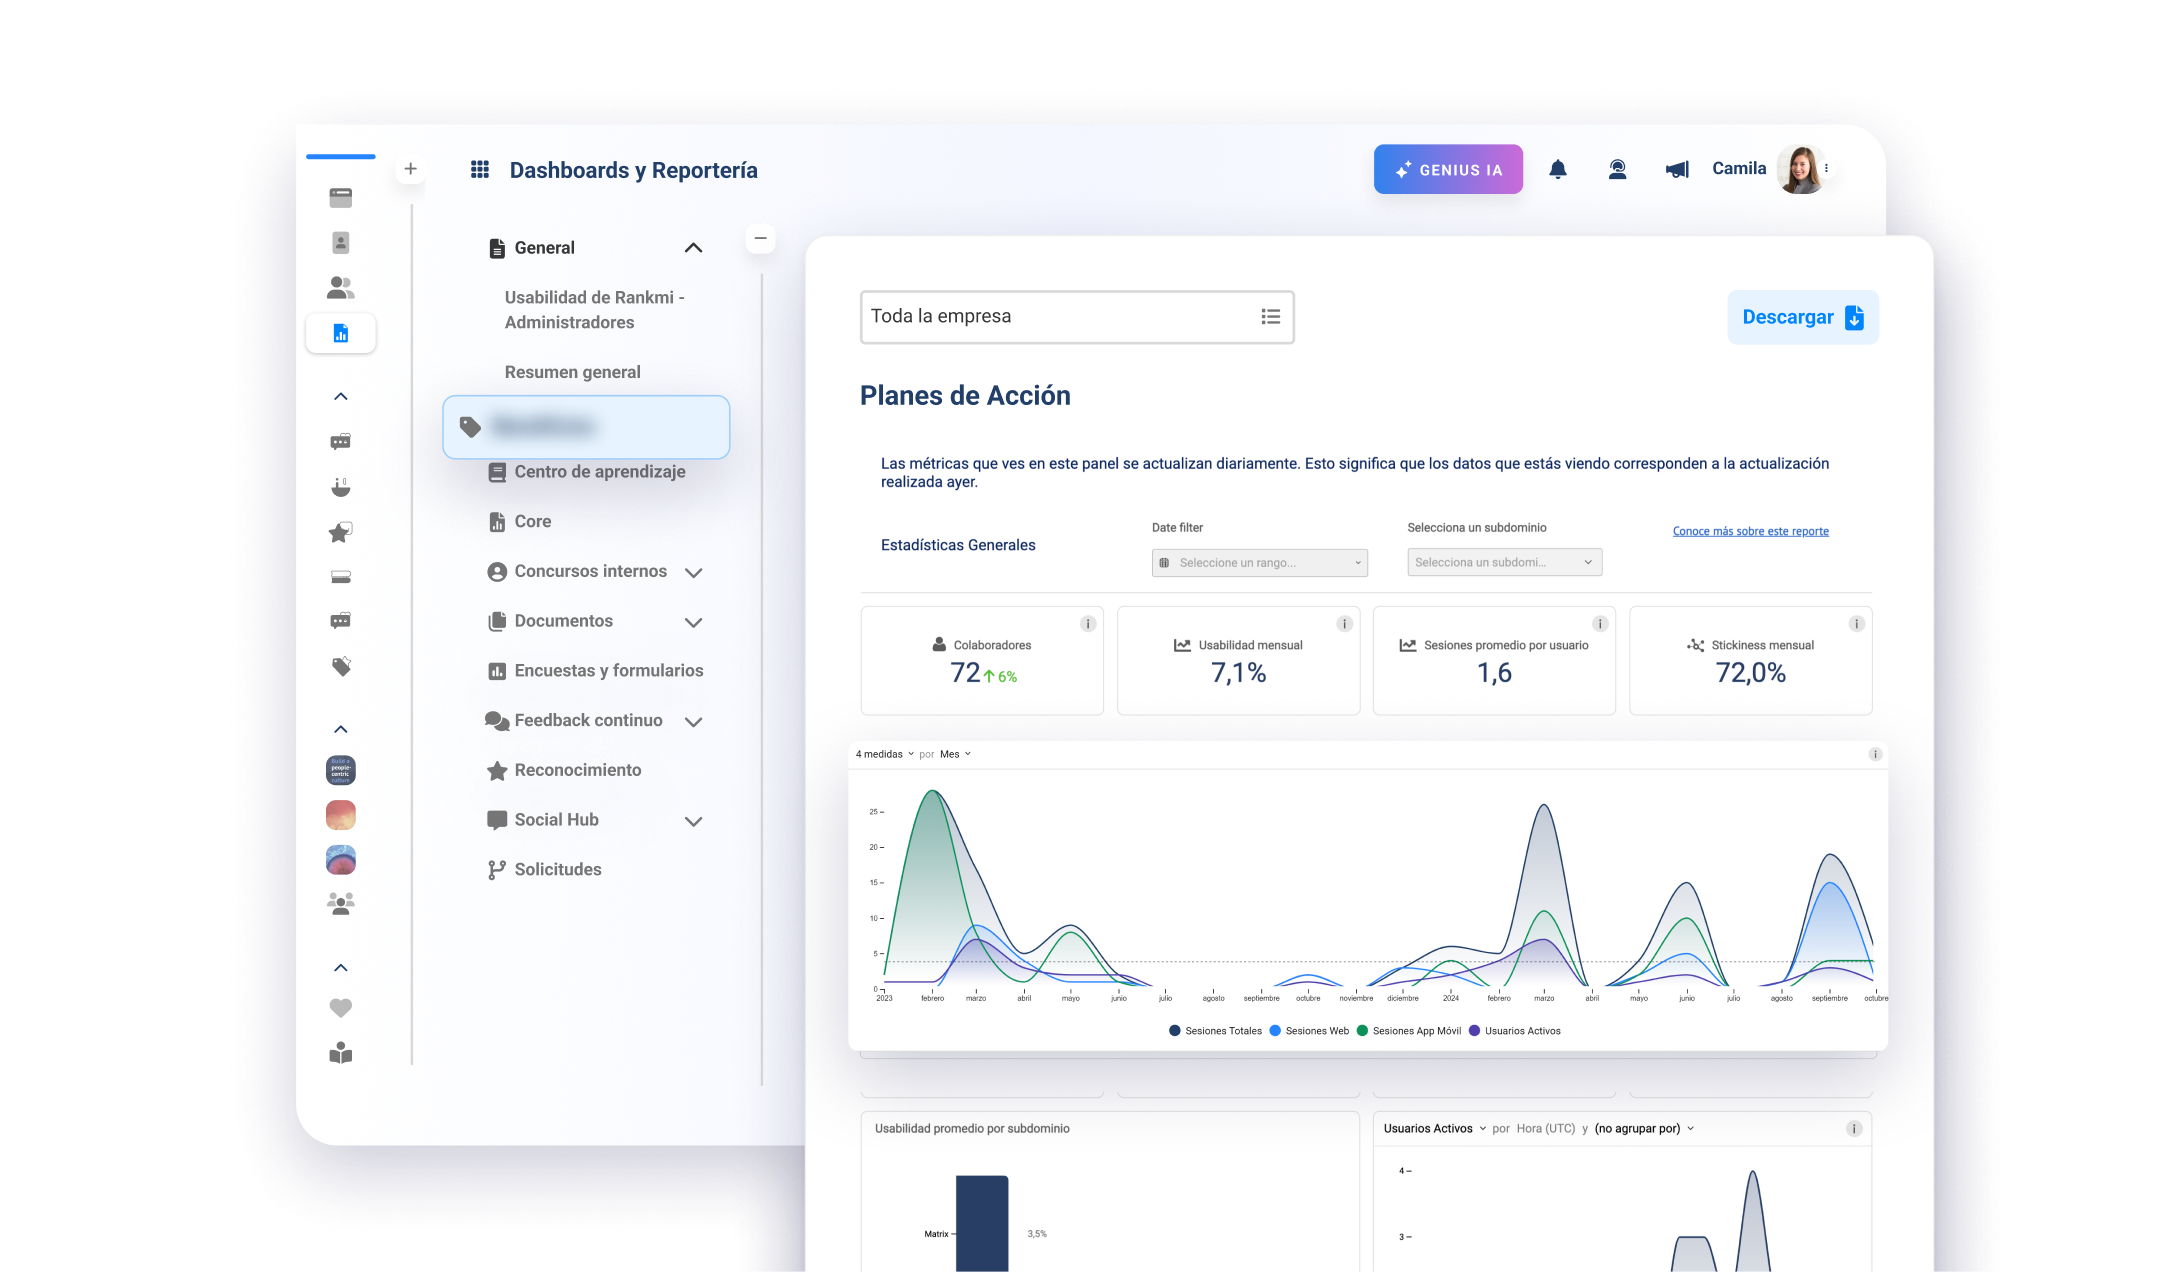
Task: Open the megaphone announcements icon
Action: 1677,169
